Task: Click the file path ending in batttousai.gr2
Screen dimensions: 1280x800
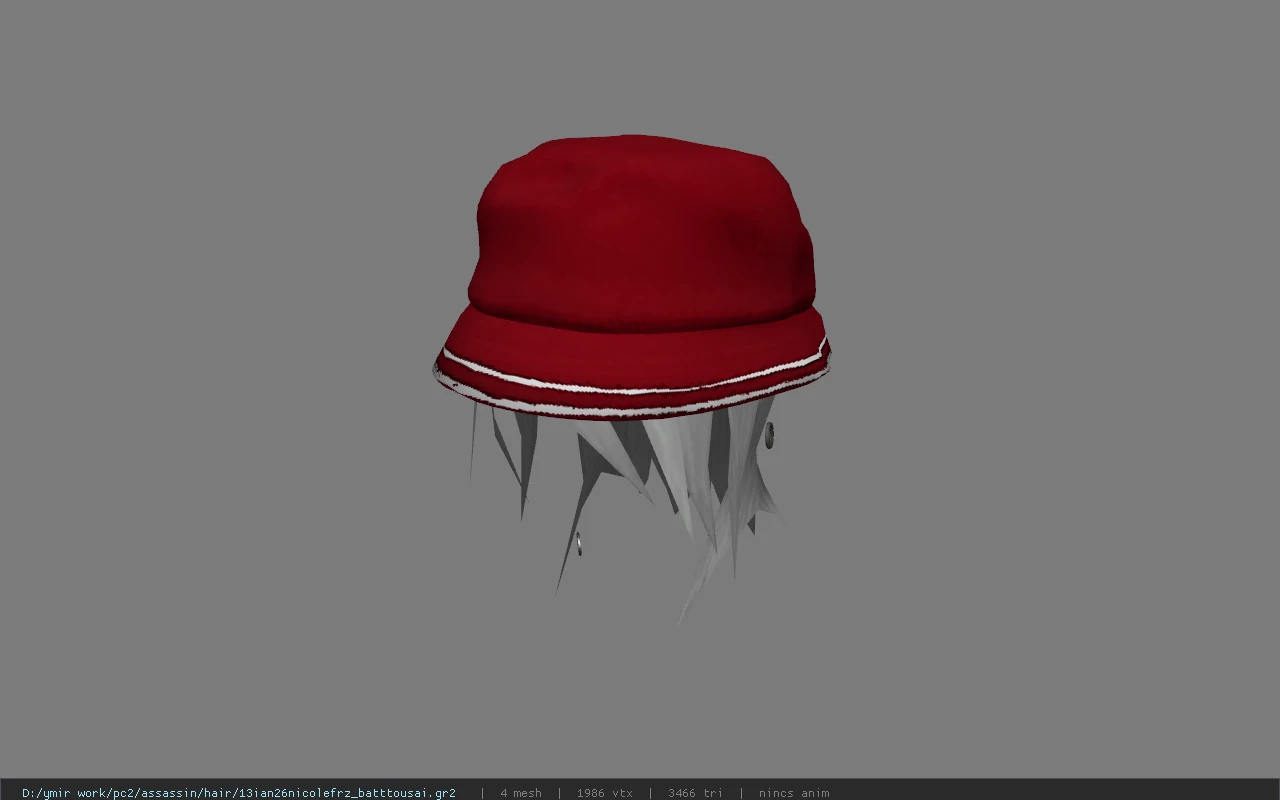Action: (239, 793)
